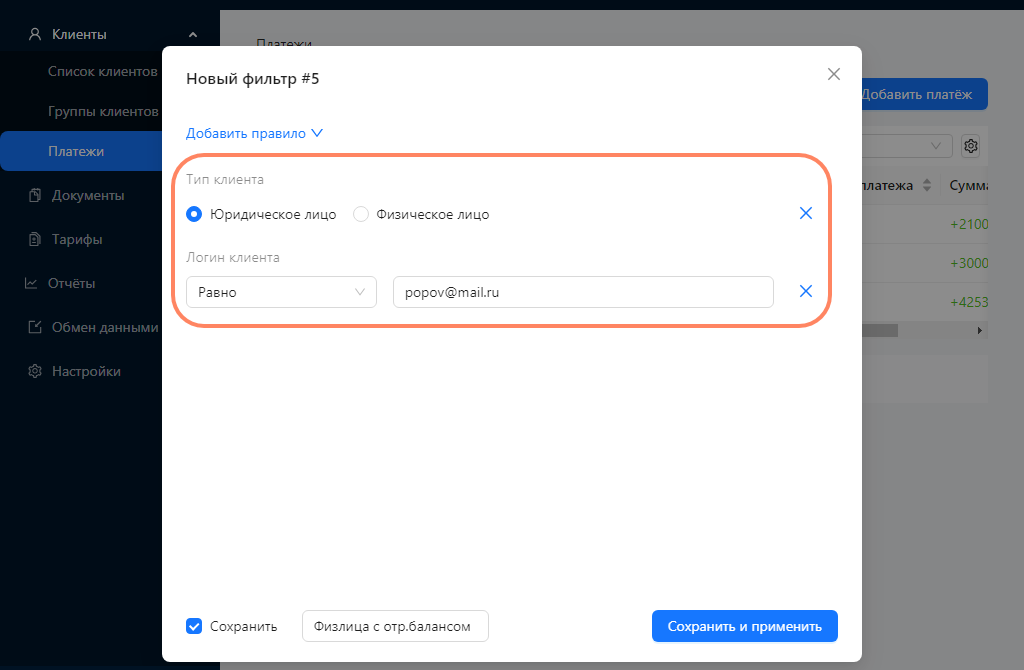Open "Список клиентов" in the sidebar
The width and height of the screenshot is (1024, 670).
[x=103, y=71]
